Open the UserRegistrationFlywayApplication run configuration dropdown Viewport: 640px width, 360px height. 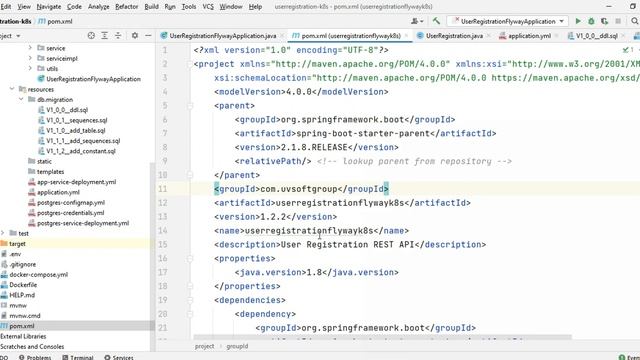pyautogui.click(x=508, y=21)
